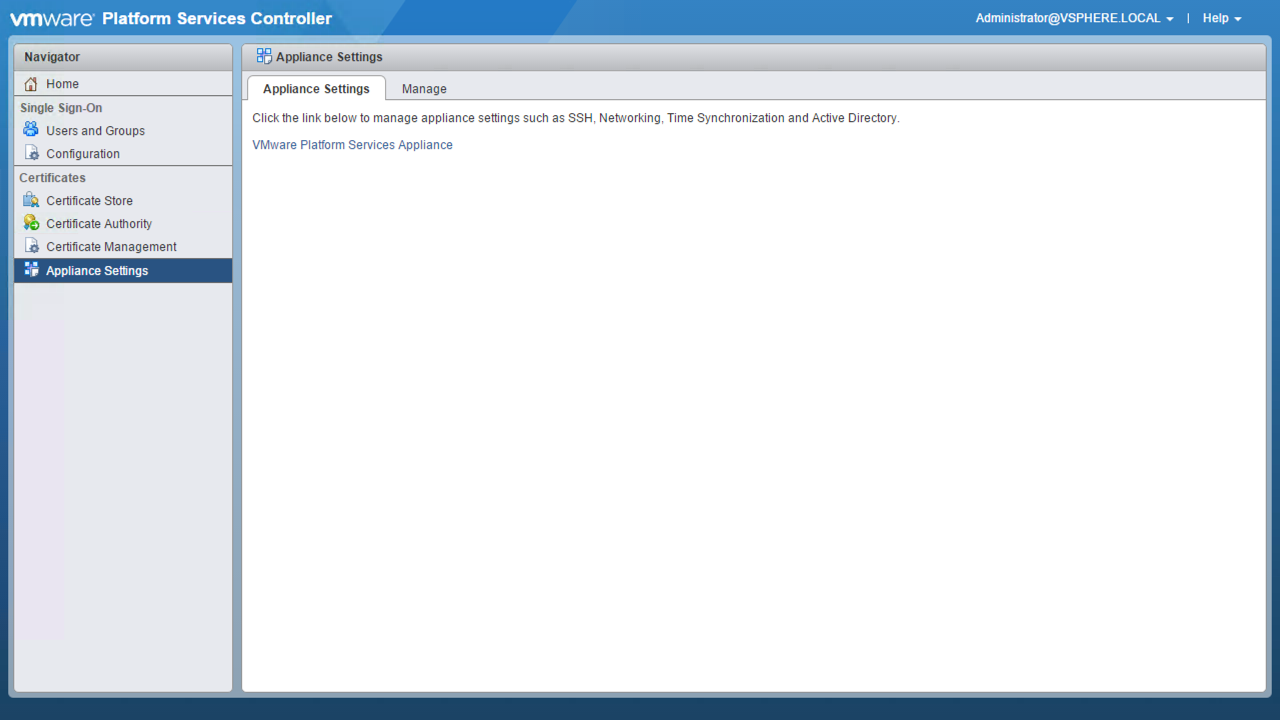This screenshot has width=1280, height=720.
Task: Open the Administrator@VSPHERE.LOCAL user dropdown
Action: pos(1074,18)
